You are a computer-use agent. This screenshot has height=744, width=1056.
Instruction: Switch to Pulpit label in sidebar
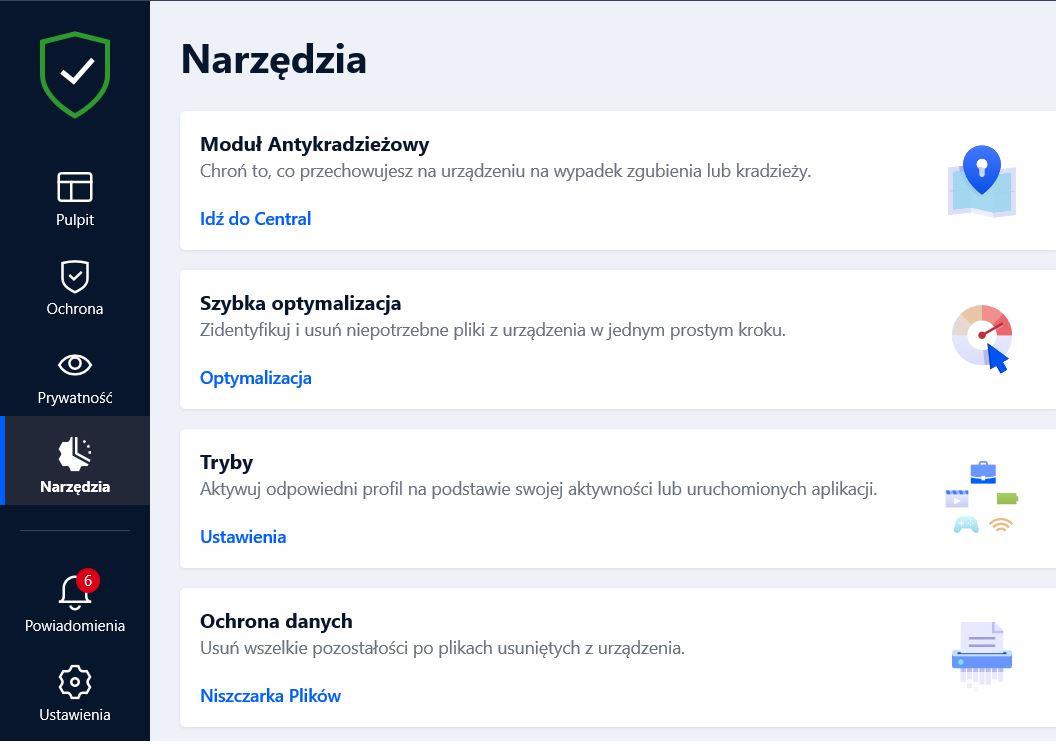pyautogui.click(x=75, y=220)
